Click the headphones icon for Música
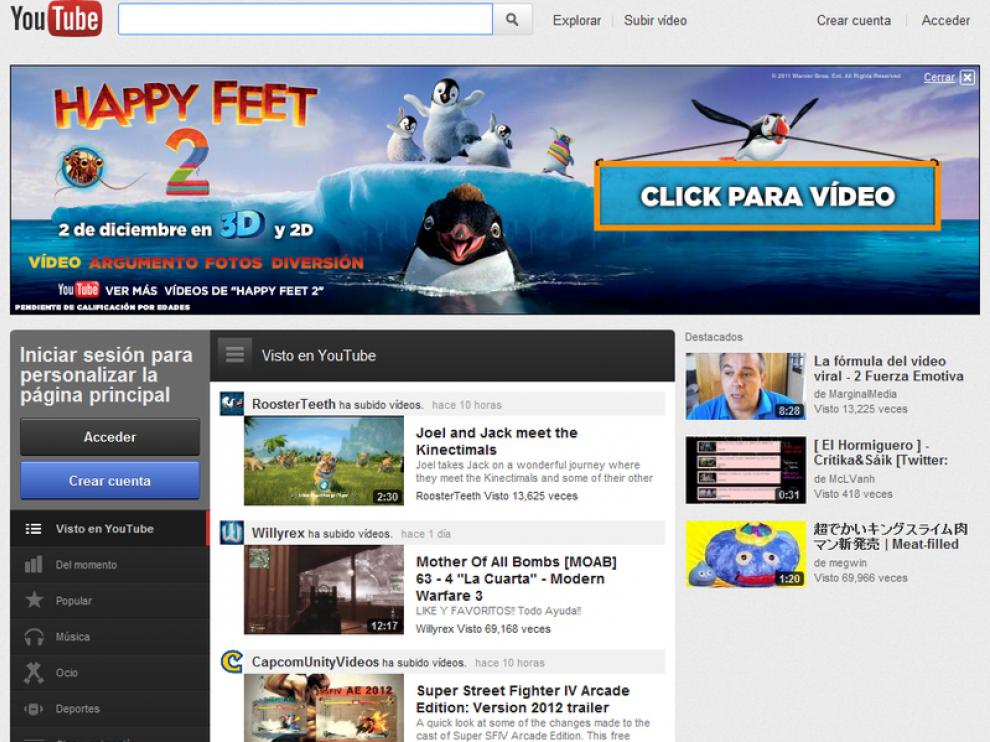 coord(34,637)
